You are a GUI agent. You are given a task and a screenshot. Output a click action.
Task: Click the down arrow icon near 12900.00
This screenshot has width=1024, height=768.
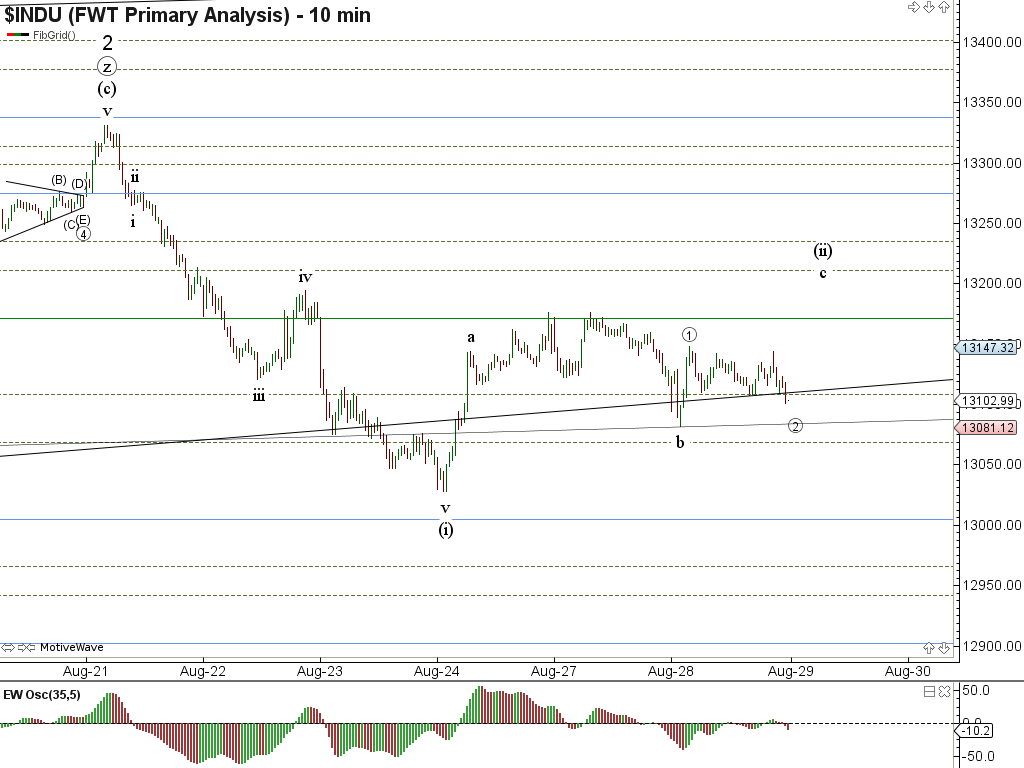coord(943,647)
